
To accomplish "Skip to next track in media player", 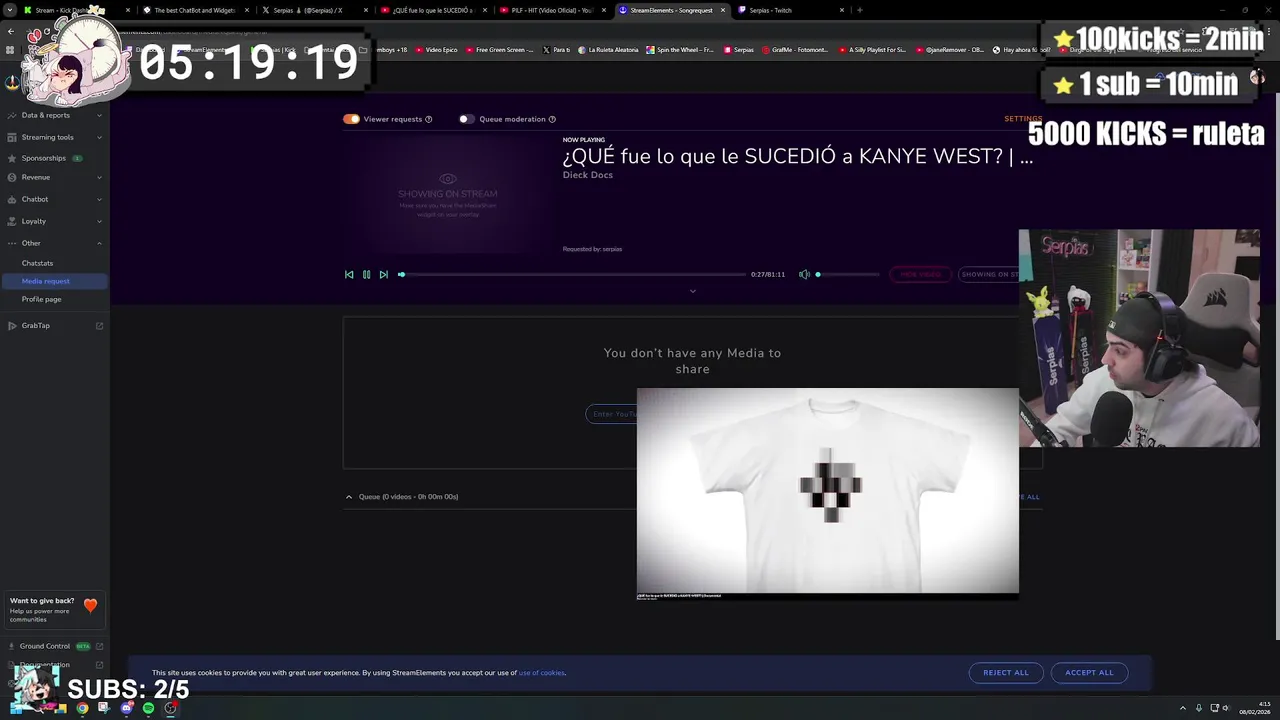I will pyautogui.click(x=383, y=274).
